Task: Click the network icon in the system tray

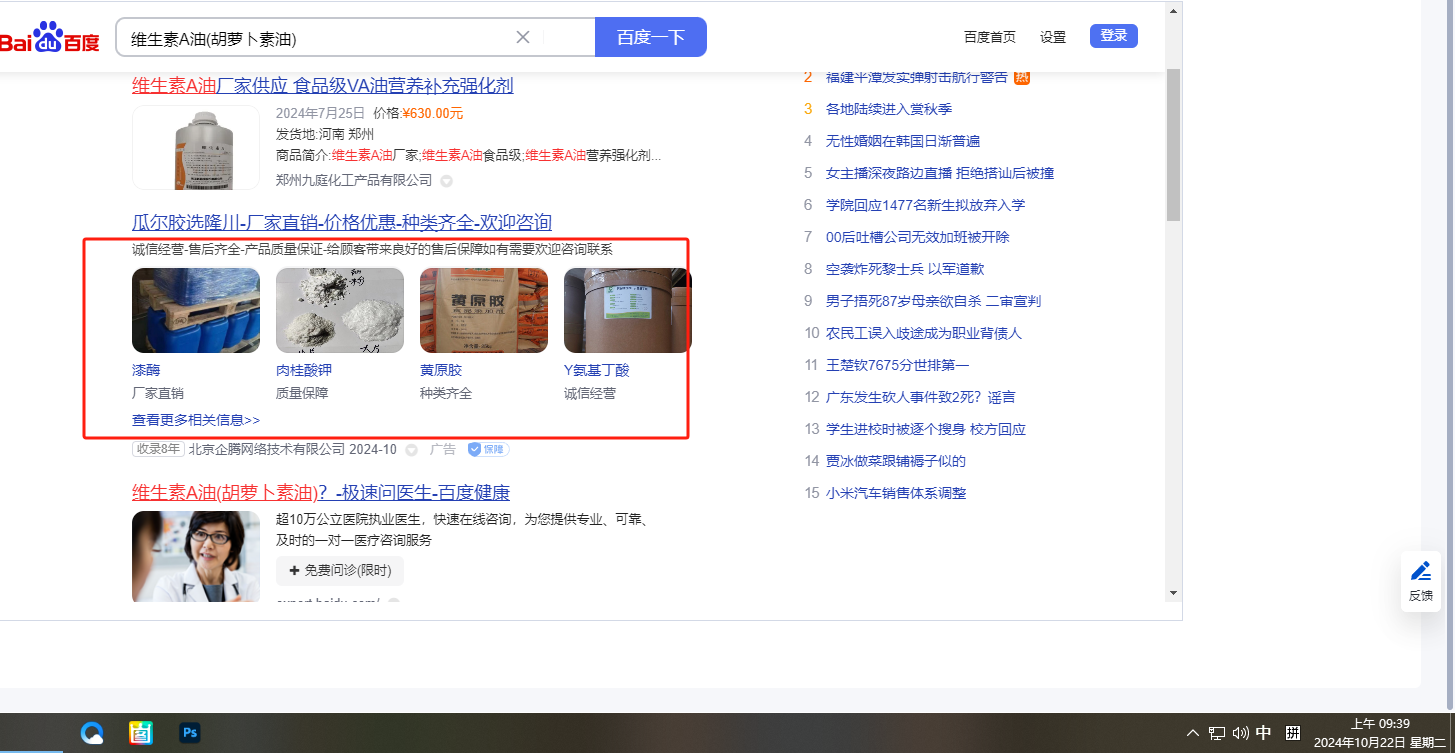Action: click(1217, 733)
